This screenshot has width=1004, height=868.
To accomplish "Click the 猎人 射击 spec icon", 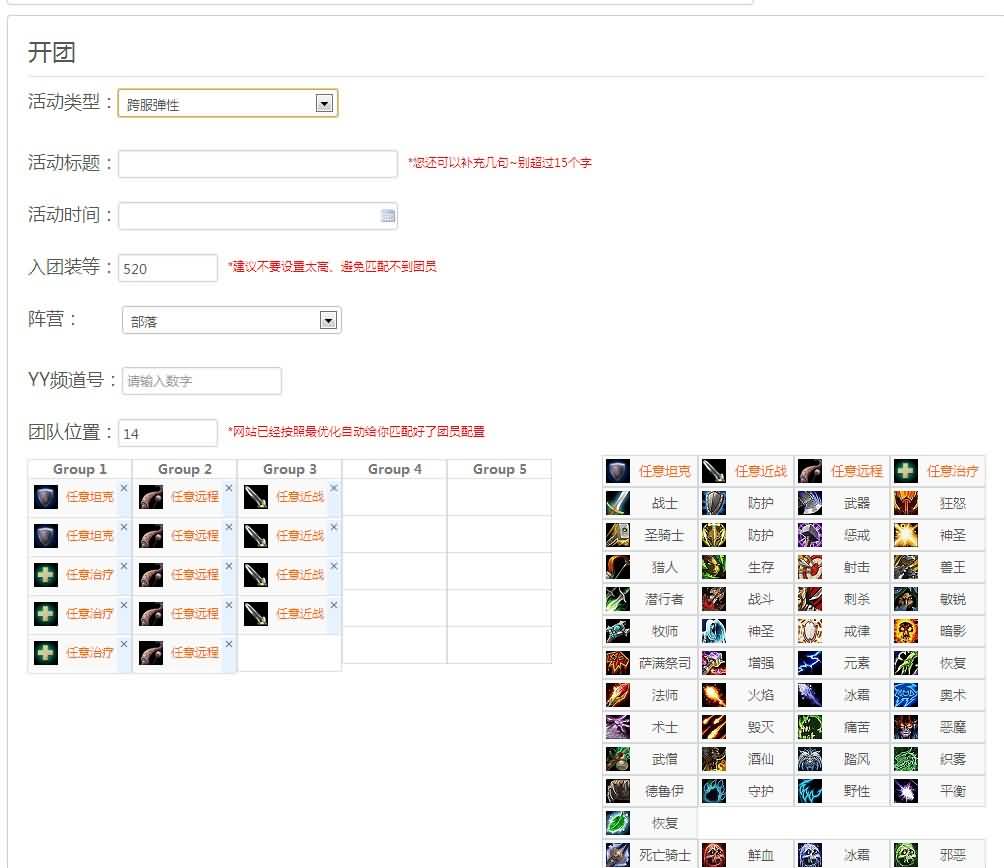I will [x=810, y=567].
